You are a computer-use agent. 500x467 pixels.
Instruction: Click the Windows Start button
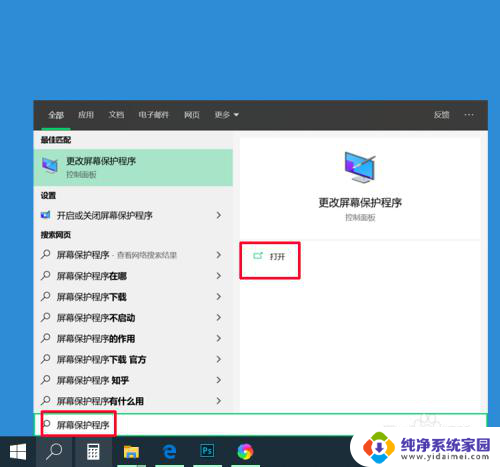[18, 452]
